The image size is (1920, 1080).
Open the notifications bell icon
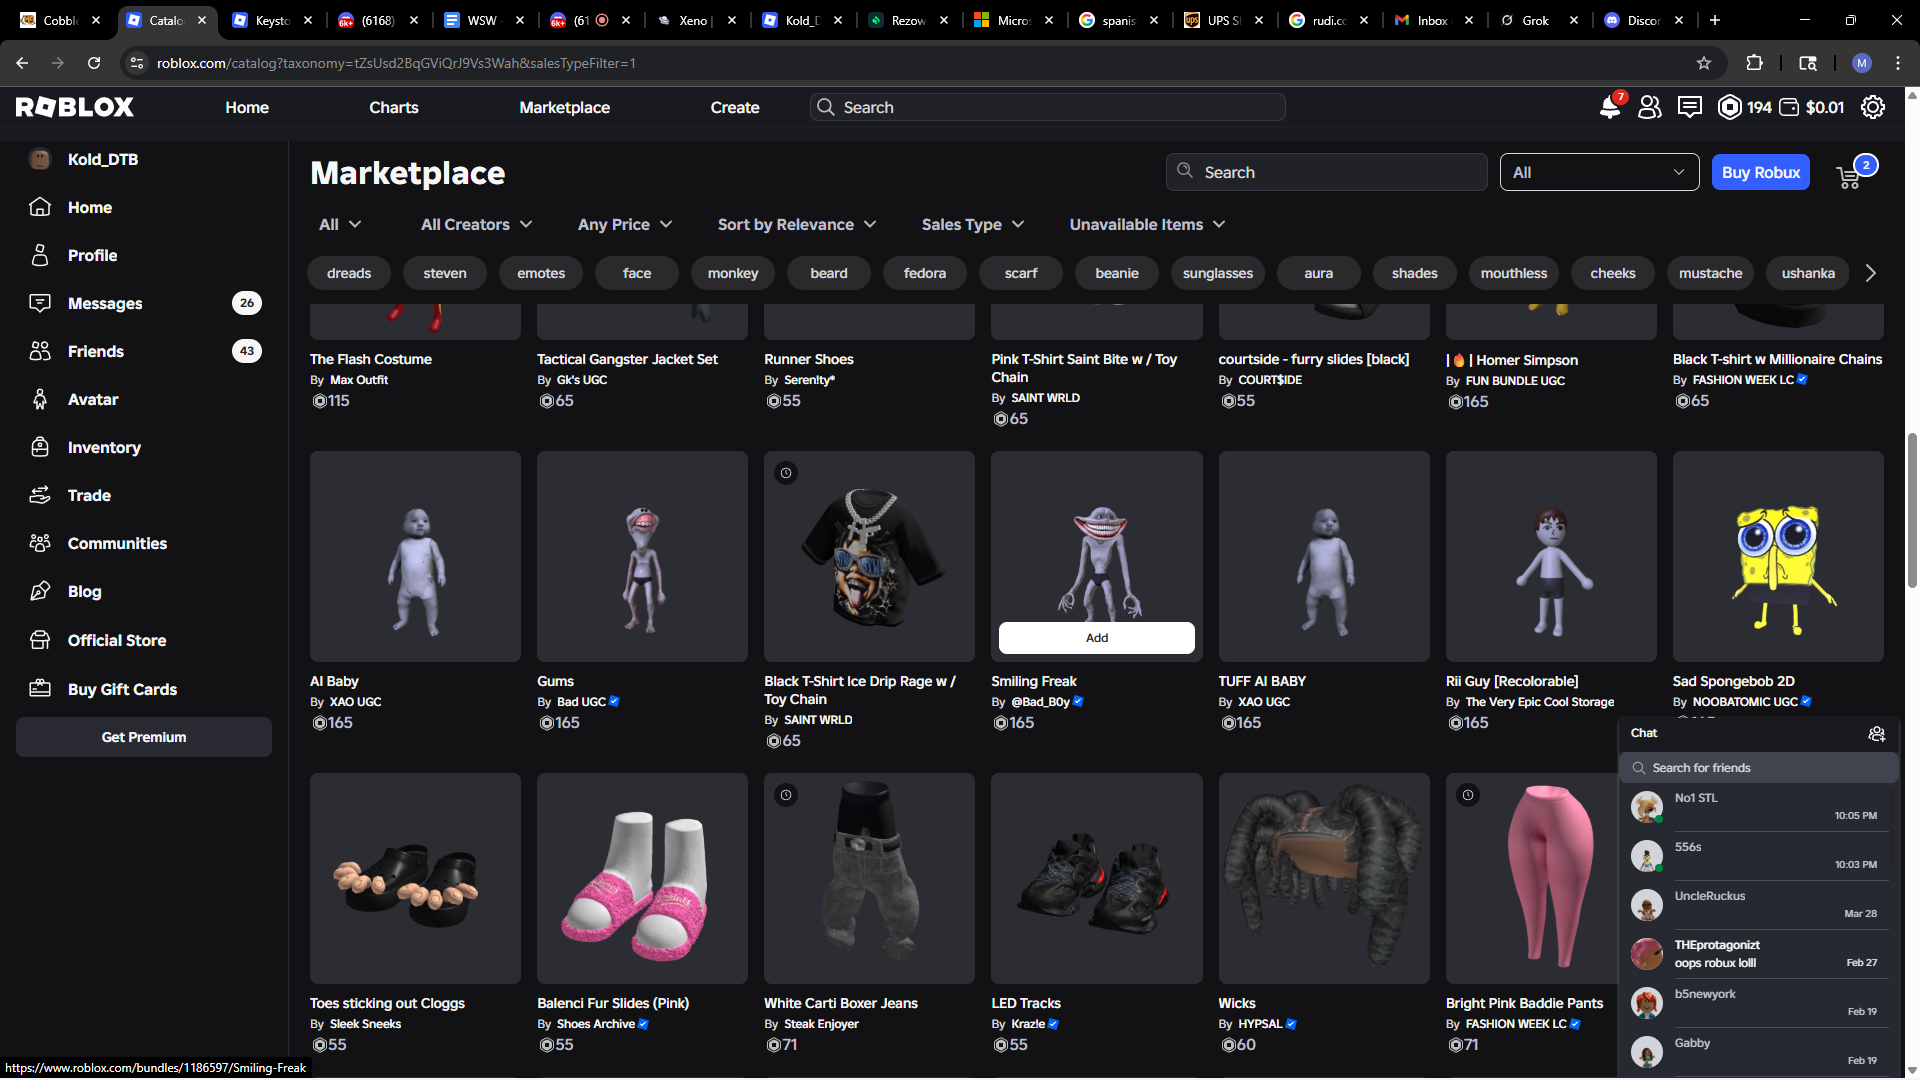[x=1610, y=107]
